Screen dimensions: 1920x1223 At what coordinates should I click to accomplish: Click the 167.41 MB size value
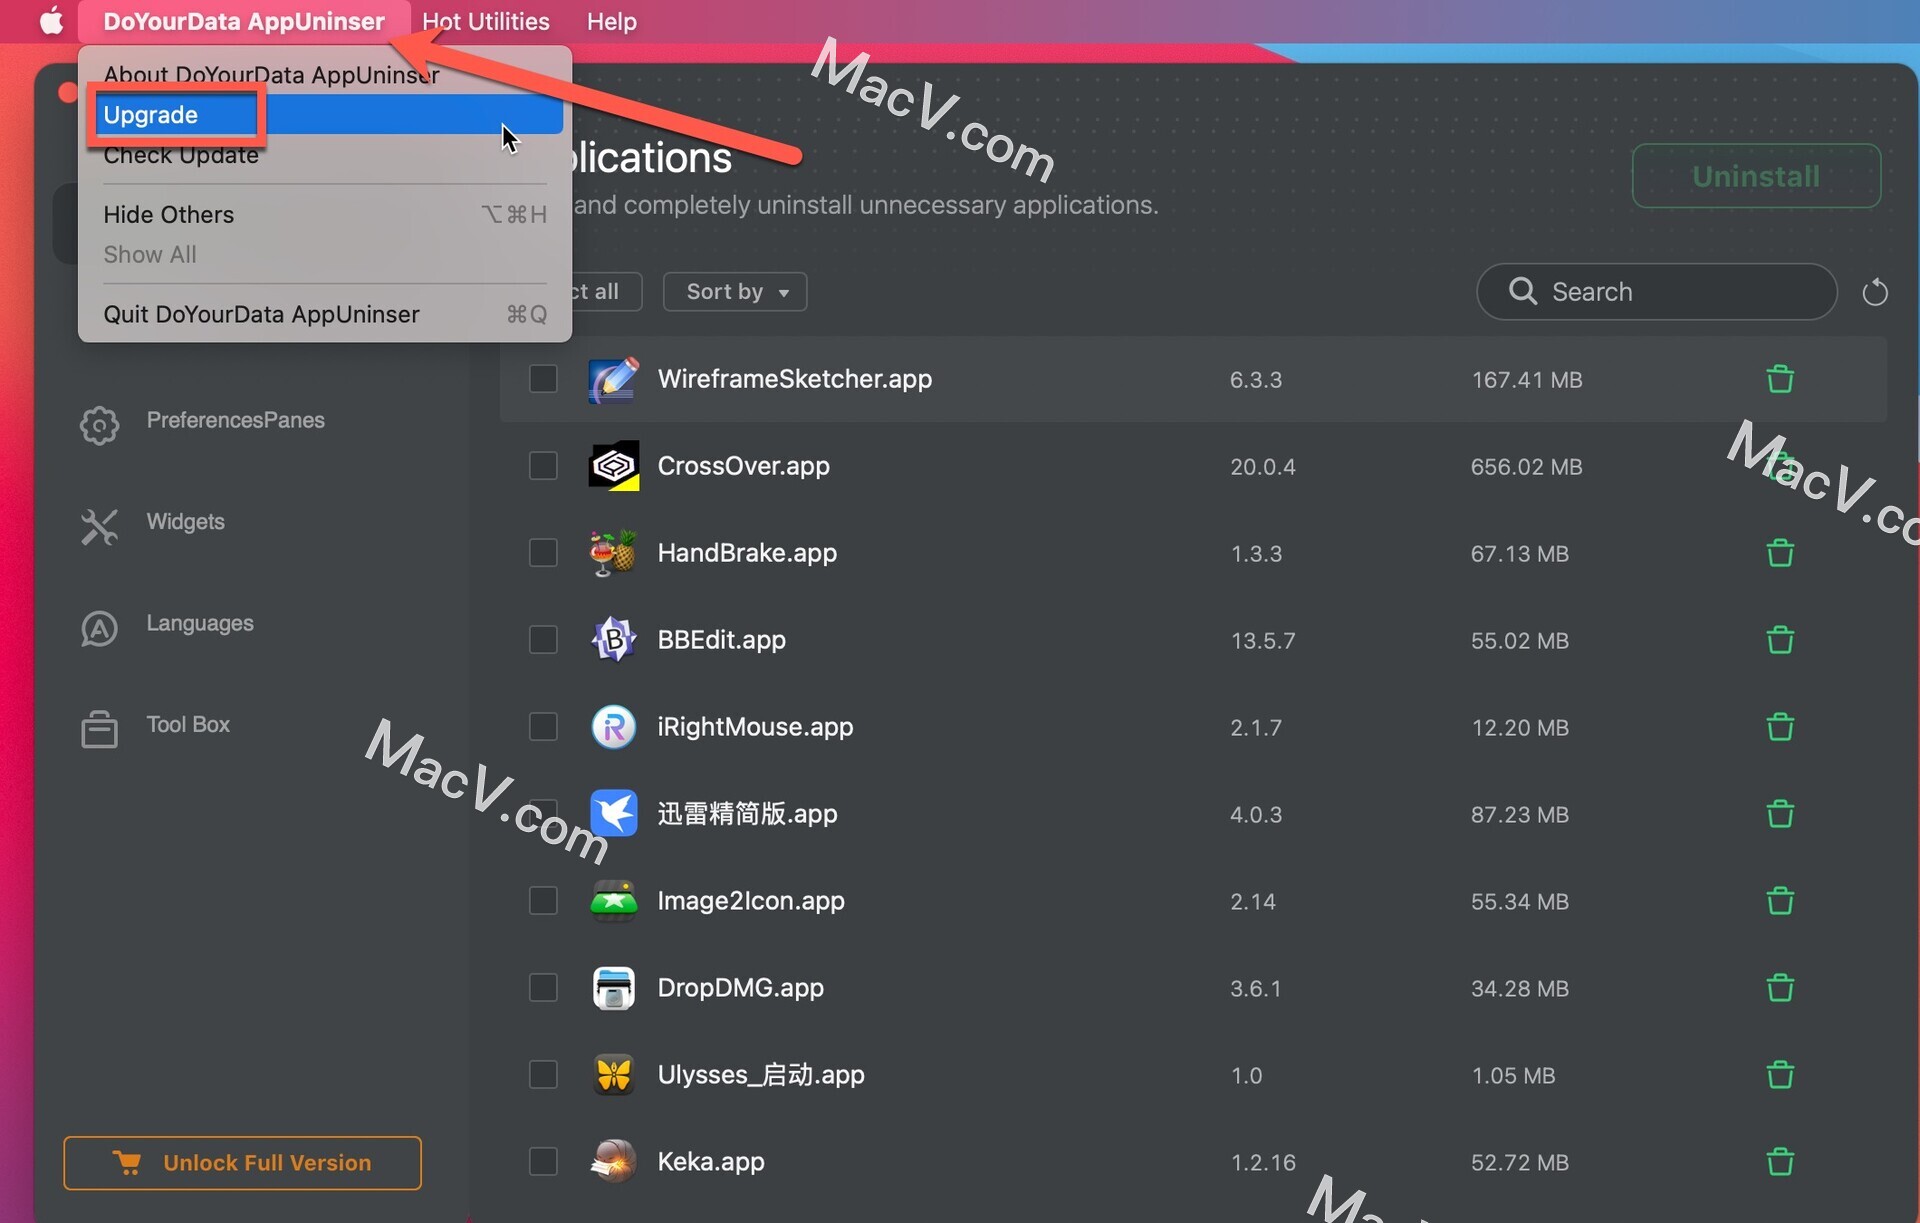(x=1526, y=380)
